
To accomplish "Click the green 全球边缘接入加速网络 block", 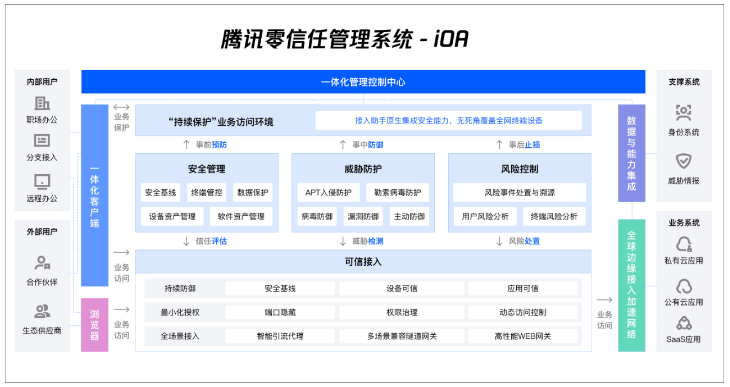I will pos(631,285).
